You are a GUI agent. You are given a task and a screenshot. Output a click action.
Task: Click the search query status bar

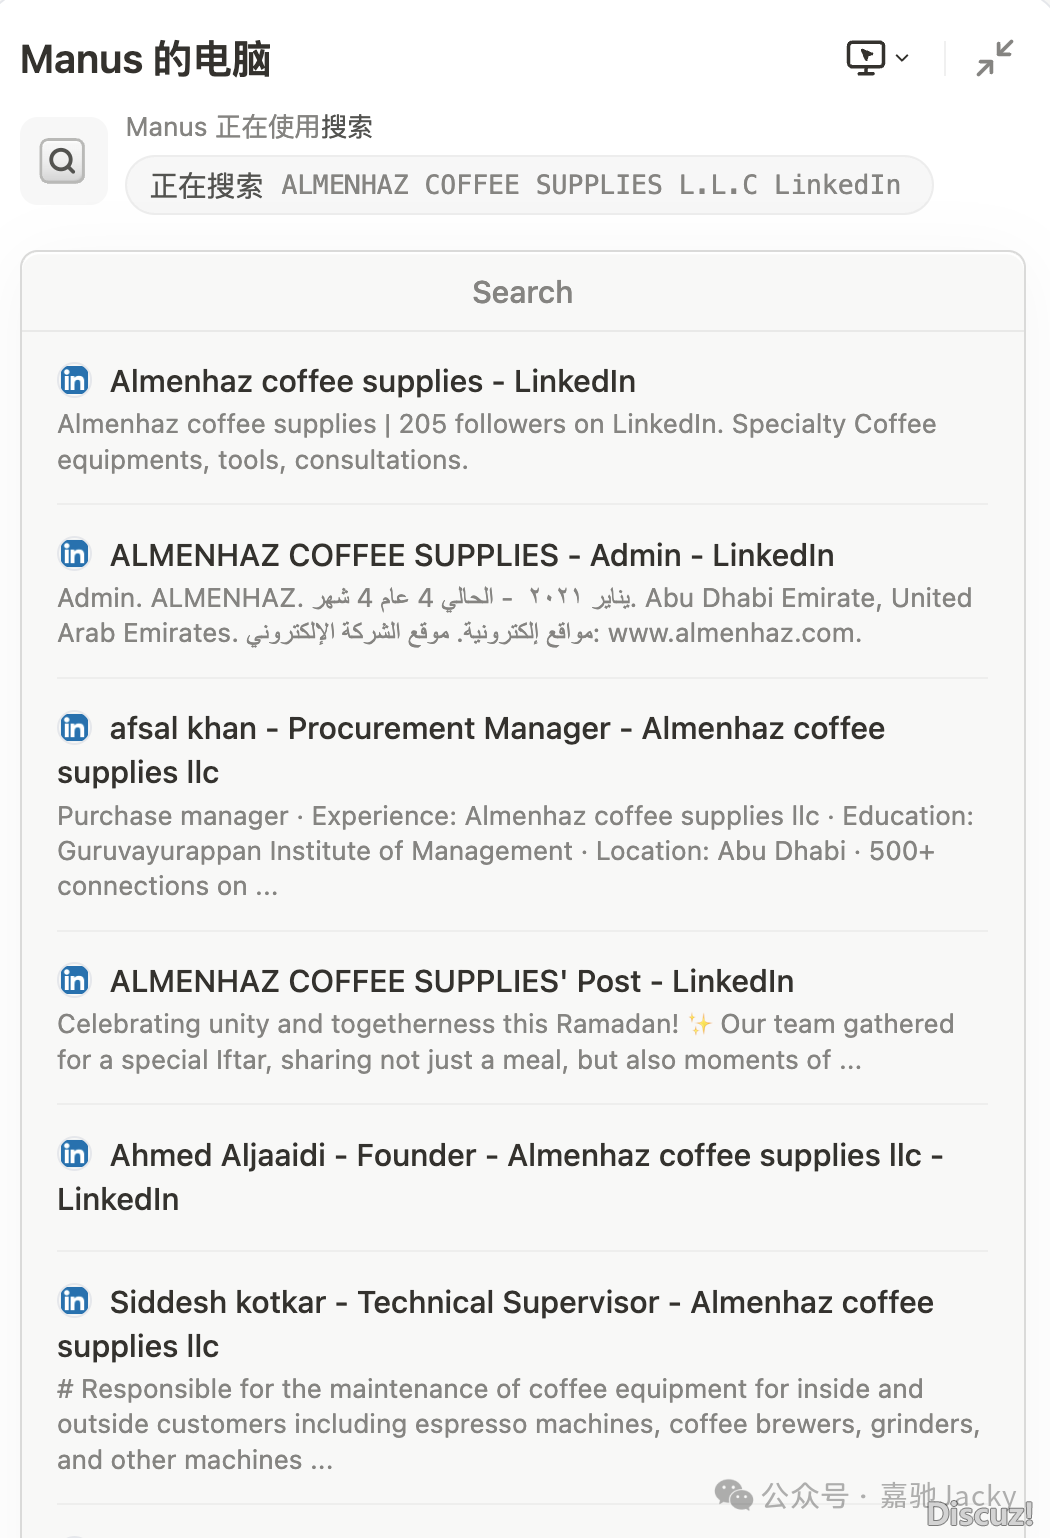pyautogui.click(x=528, y=185)
